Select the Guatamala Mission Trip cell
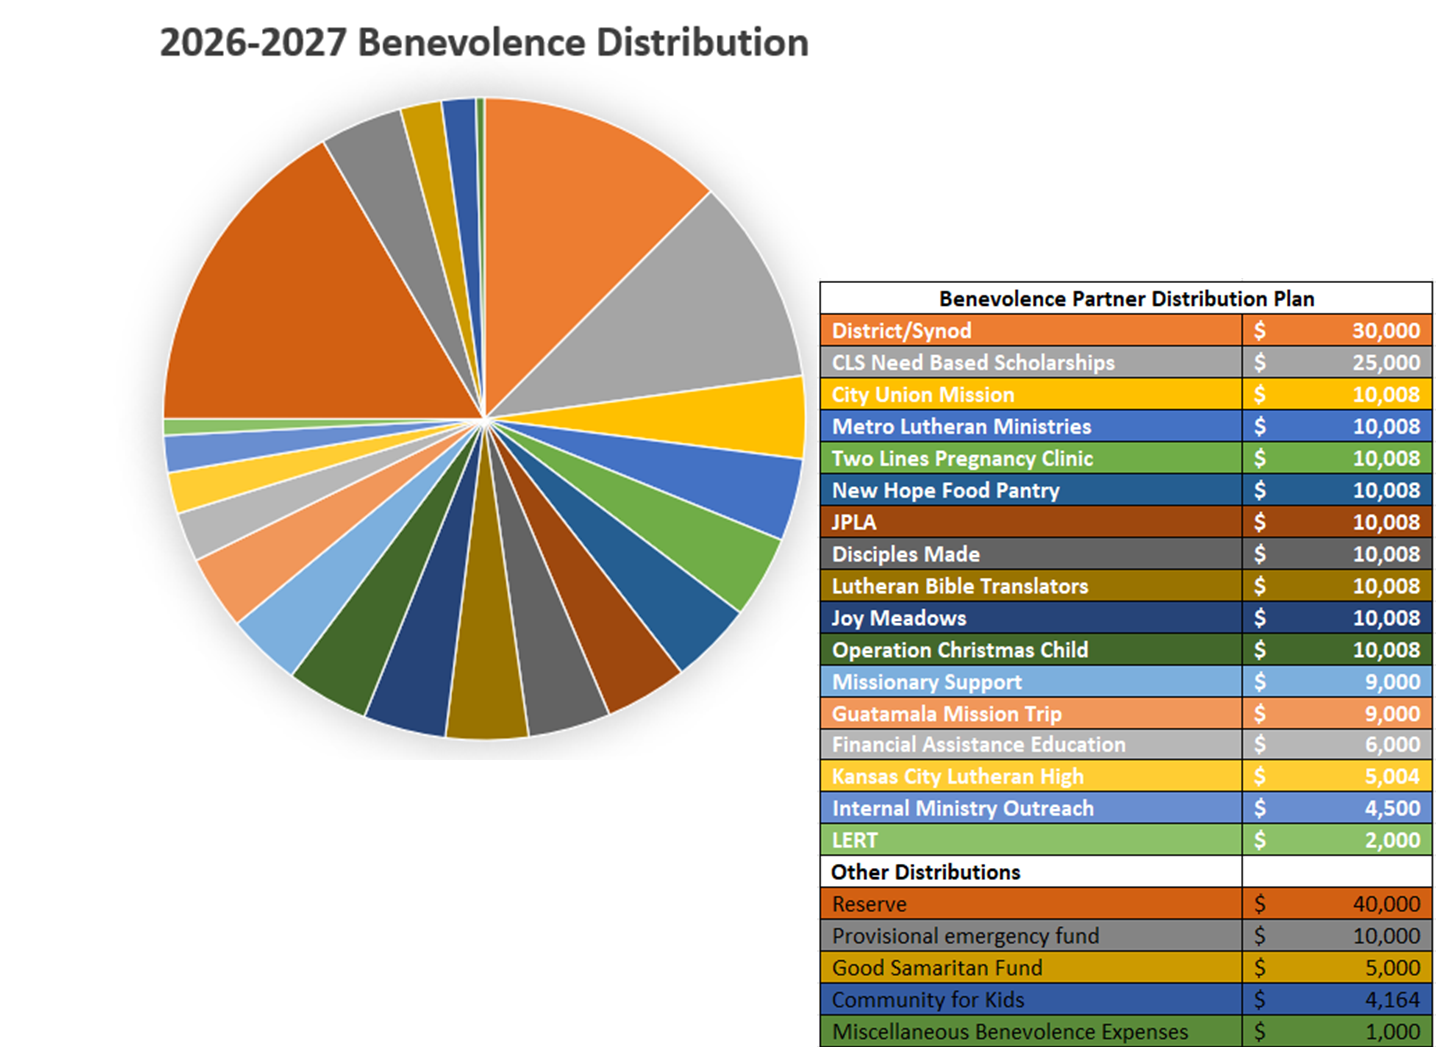The height and width of the screenshot is (1048, 1436). point(1031,714)
